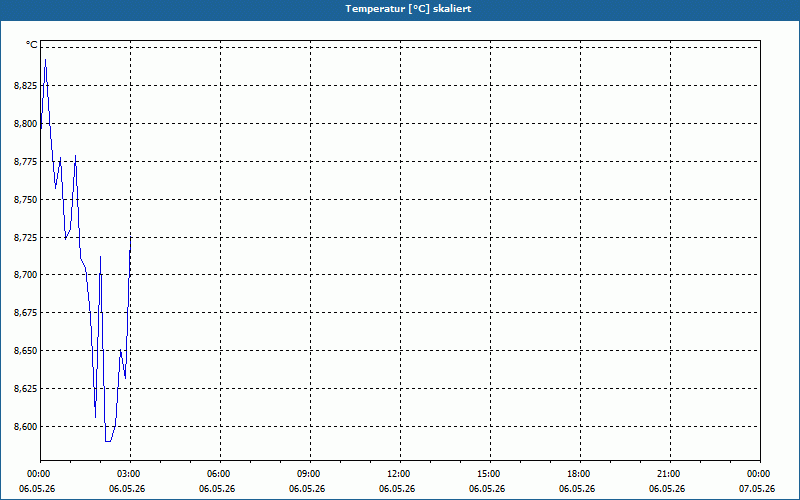Click the 8,775 y-axis value
This screenshot has width=800, height=500.
26,162
